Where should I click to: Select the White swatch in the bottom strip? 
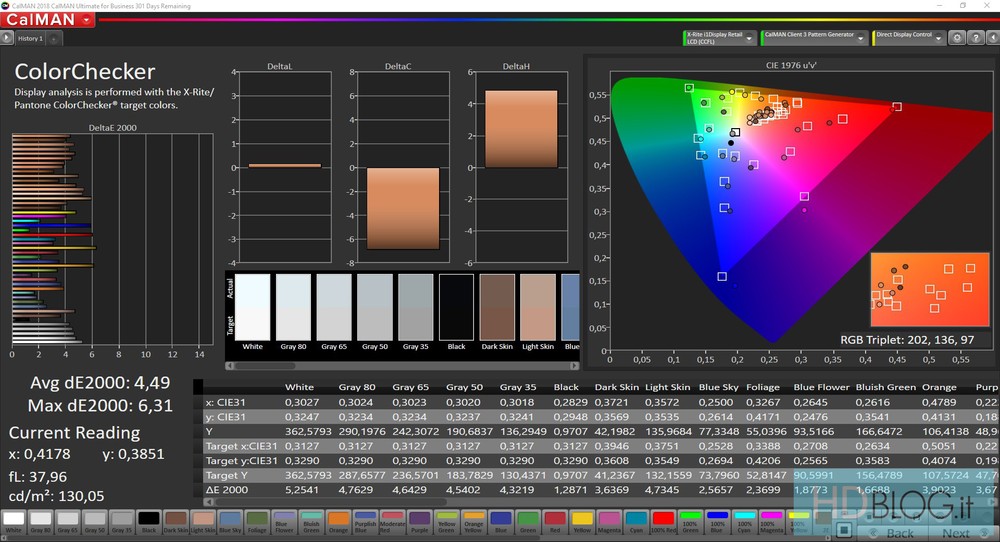14,522
